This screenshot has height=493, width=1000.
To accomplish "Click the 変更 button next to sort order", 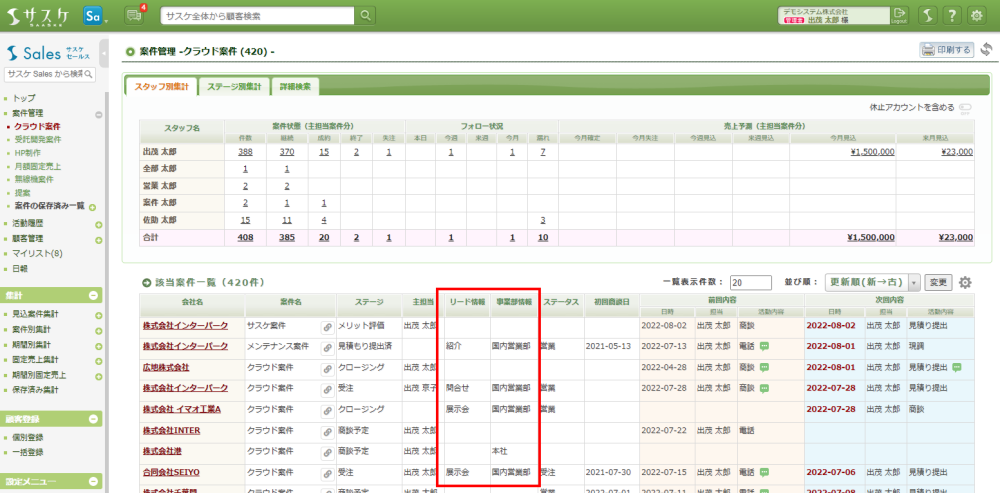I will point(938,282).
